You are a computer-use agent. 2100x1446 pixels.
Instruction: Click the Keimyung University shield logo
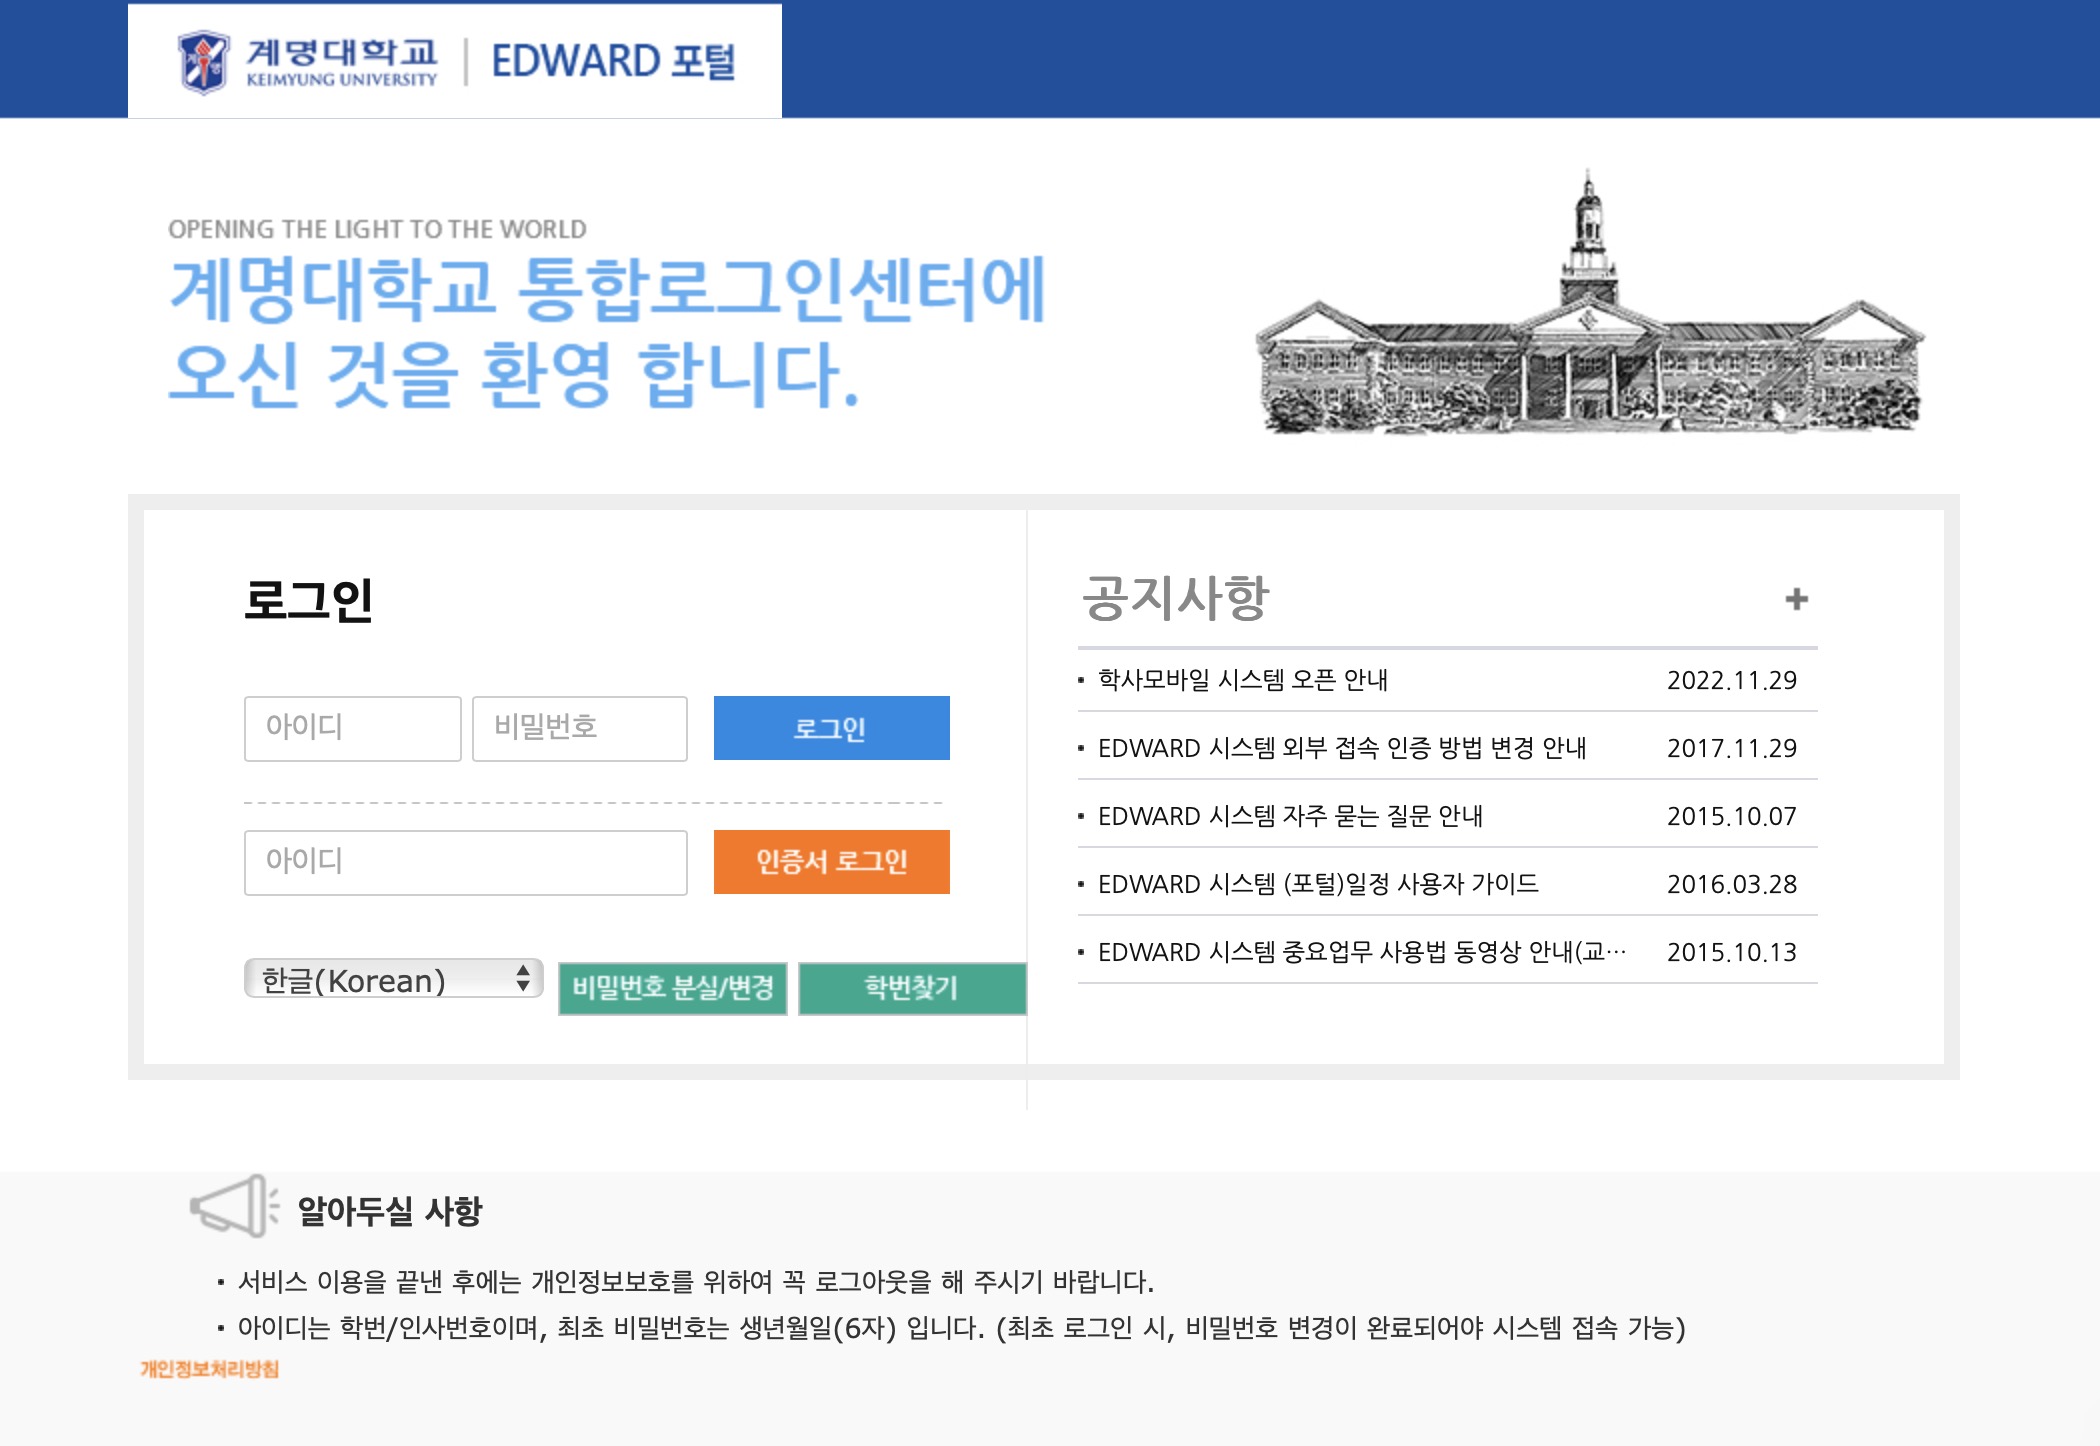[204, 60]
